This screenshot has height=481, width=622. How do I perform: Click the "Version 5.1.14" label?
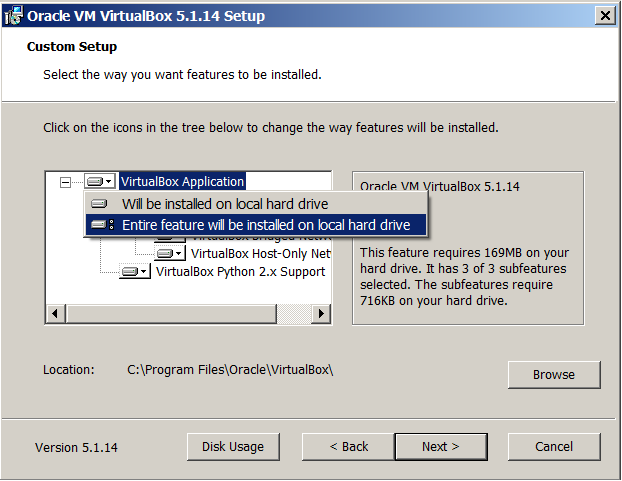tap(76, 447)
